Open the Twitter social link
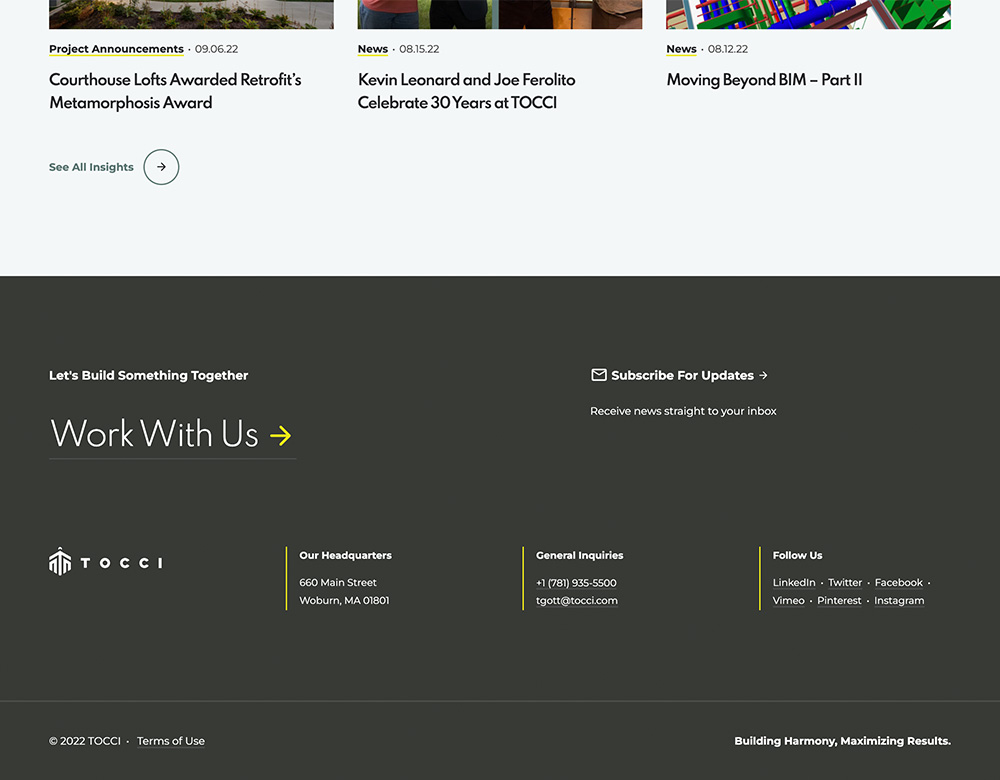Viewport: 1000px width, 780px height. pos(845,583)
